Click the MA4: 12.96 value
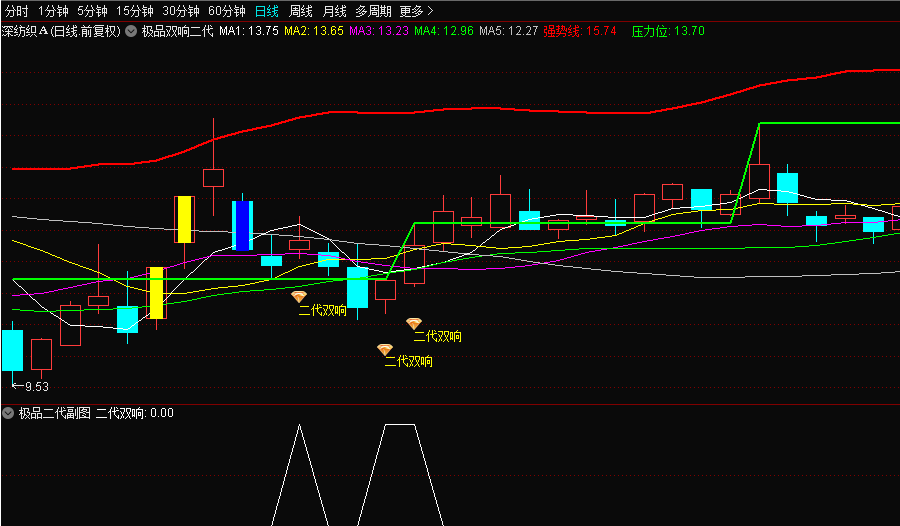The width and height of the screenshot is (900, 526). tap(444, 31)
